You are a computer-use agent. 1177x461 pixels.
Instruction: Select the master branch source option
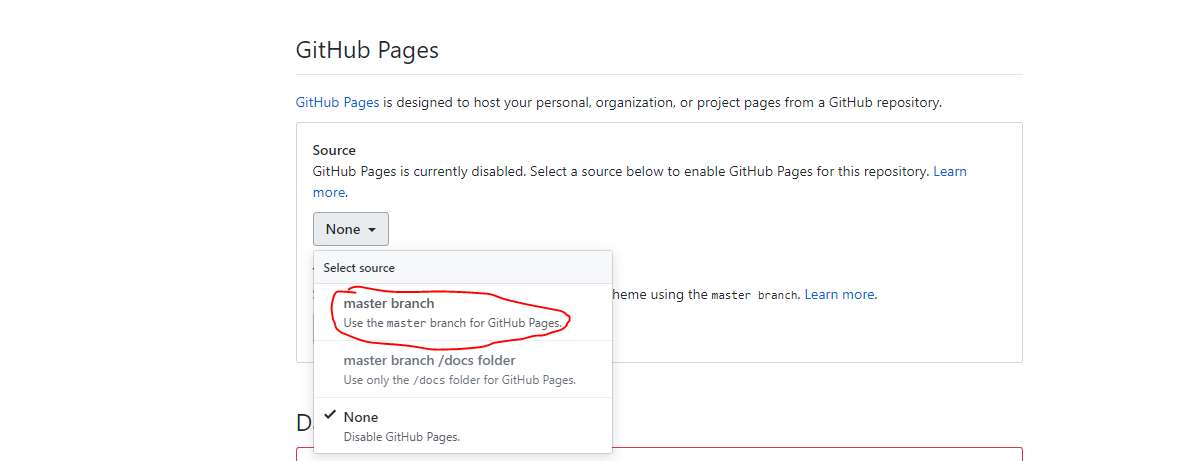(x=462, y=312)
